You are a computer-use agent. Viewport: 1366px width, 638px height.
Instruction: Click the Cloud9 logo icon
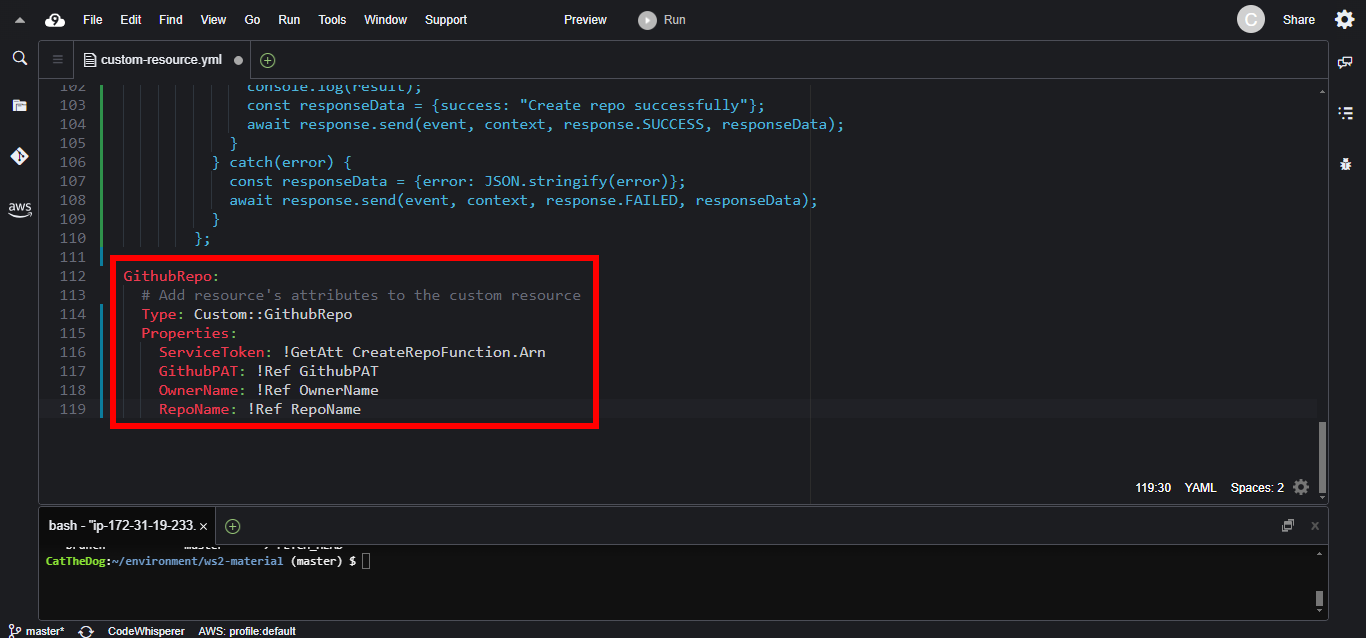tap(54, 20)
